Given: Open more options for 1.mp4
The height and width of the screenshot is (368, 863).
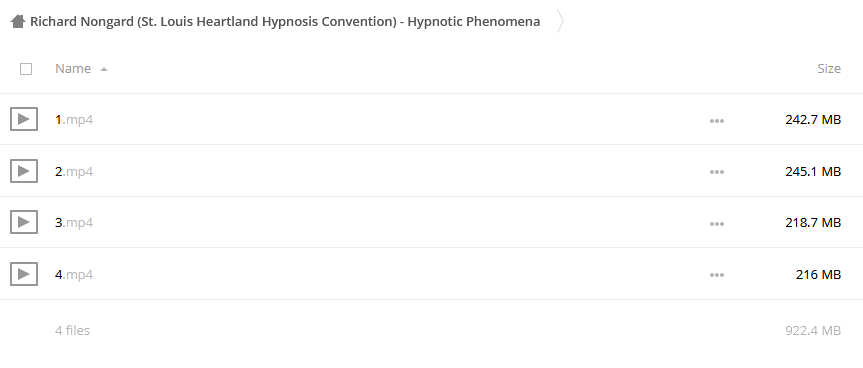Looking at the screenshot, I should pos(717,120).
